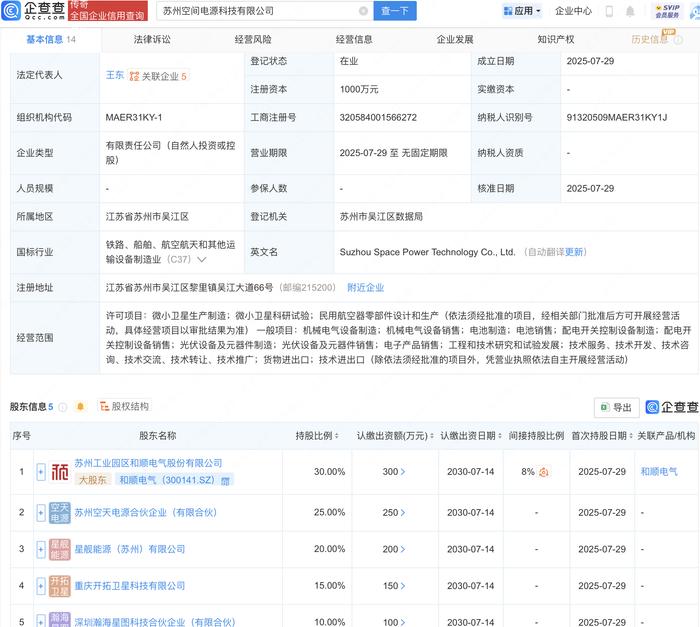Expand row for 深圳瀚海星图科技合伙企业
Viewport: 700px width, 627px height.
coord(41,621)
